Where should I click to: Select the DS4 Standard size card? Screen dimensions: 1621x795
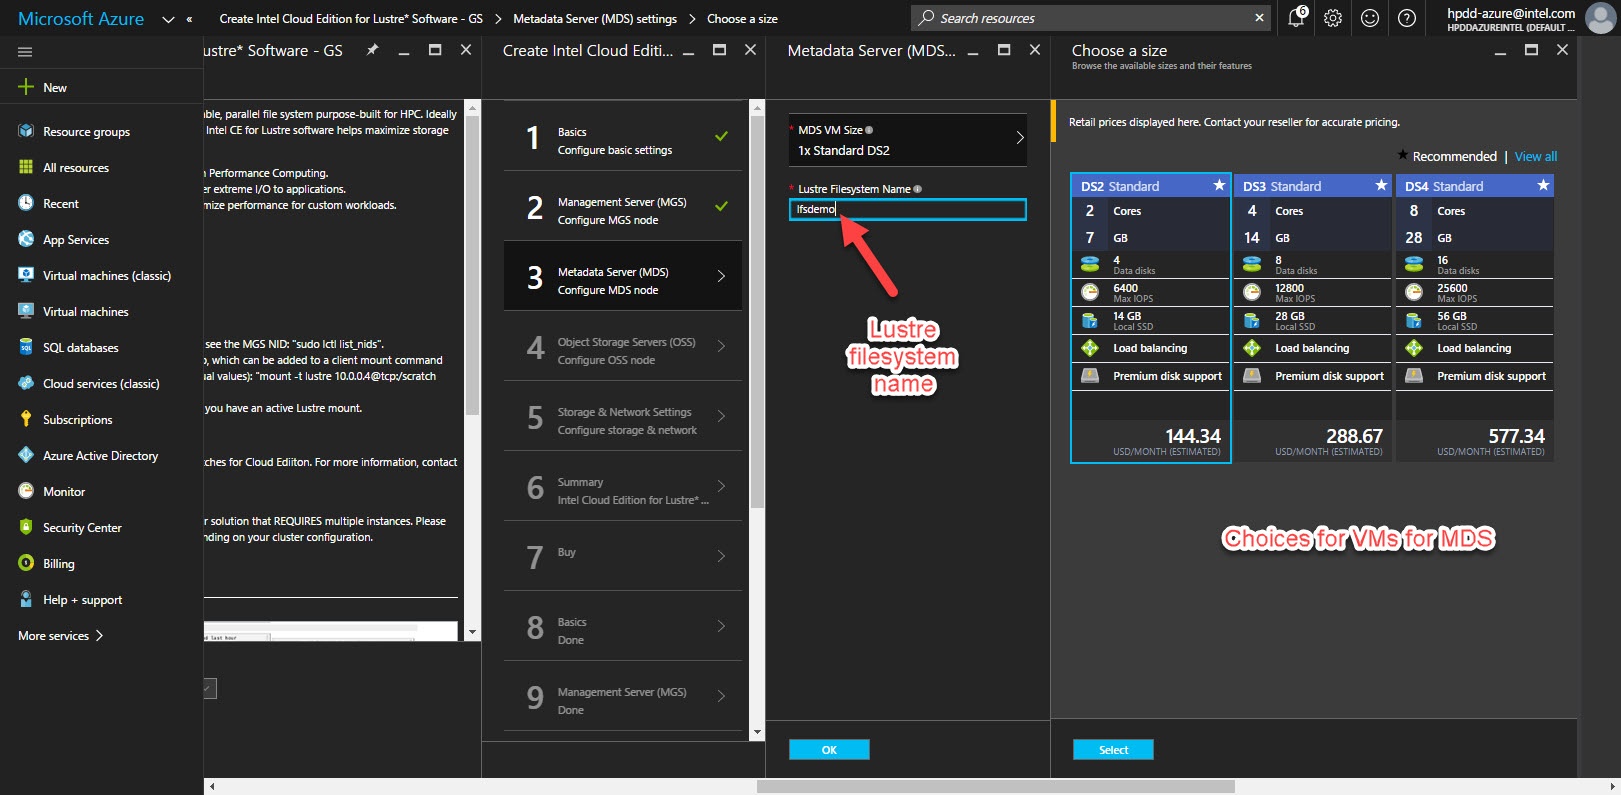pyautogui.click(x=1474, y=318)
